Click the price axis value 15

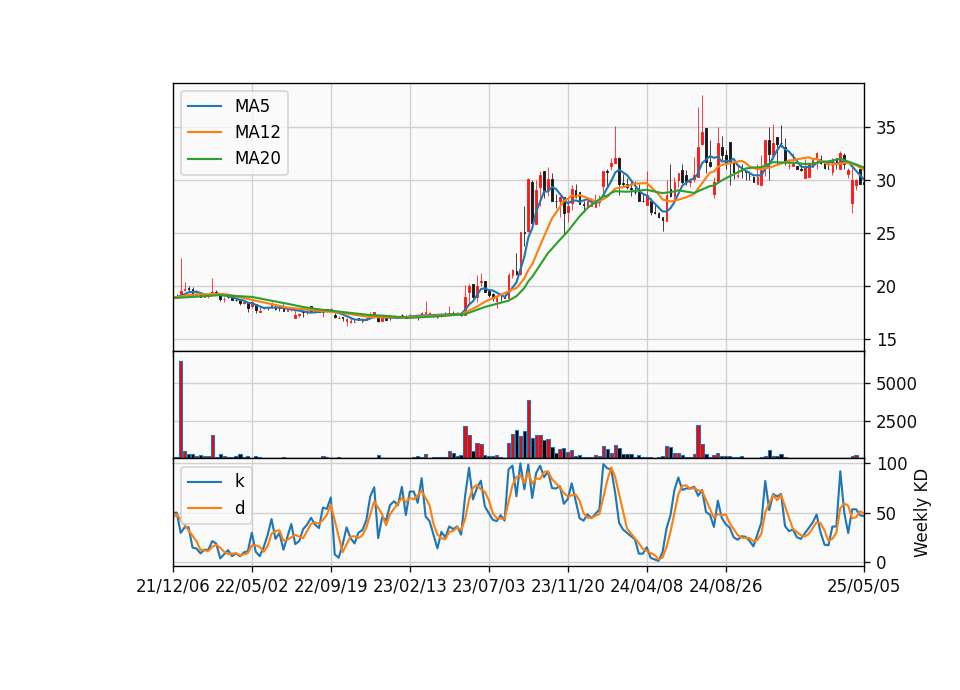(886, 340)
